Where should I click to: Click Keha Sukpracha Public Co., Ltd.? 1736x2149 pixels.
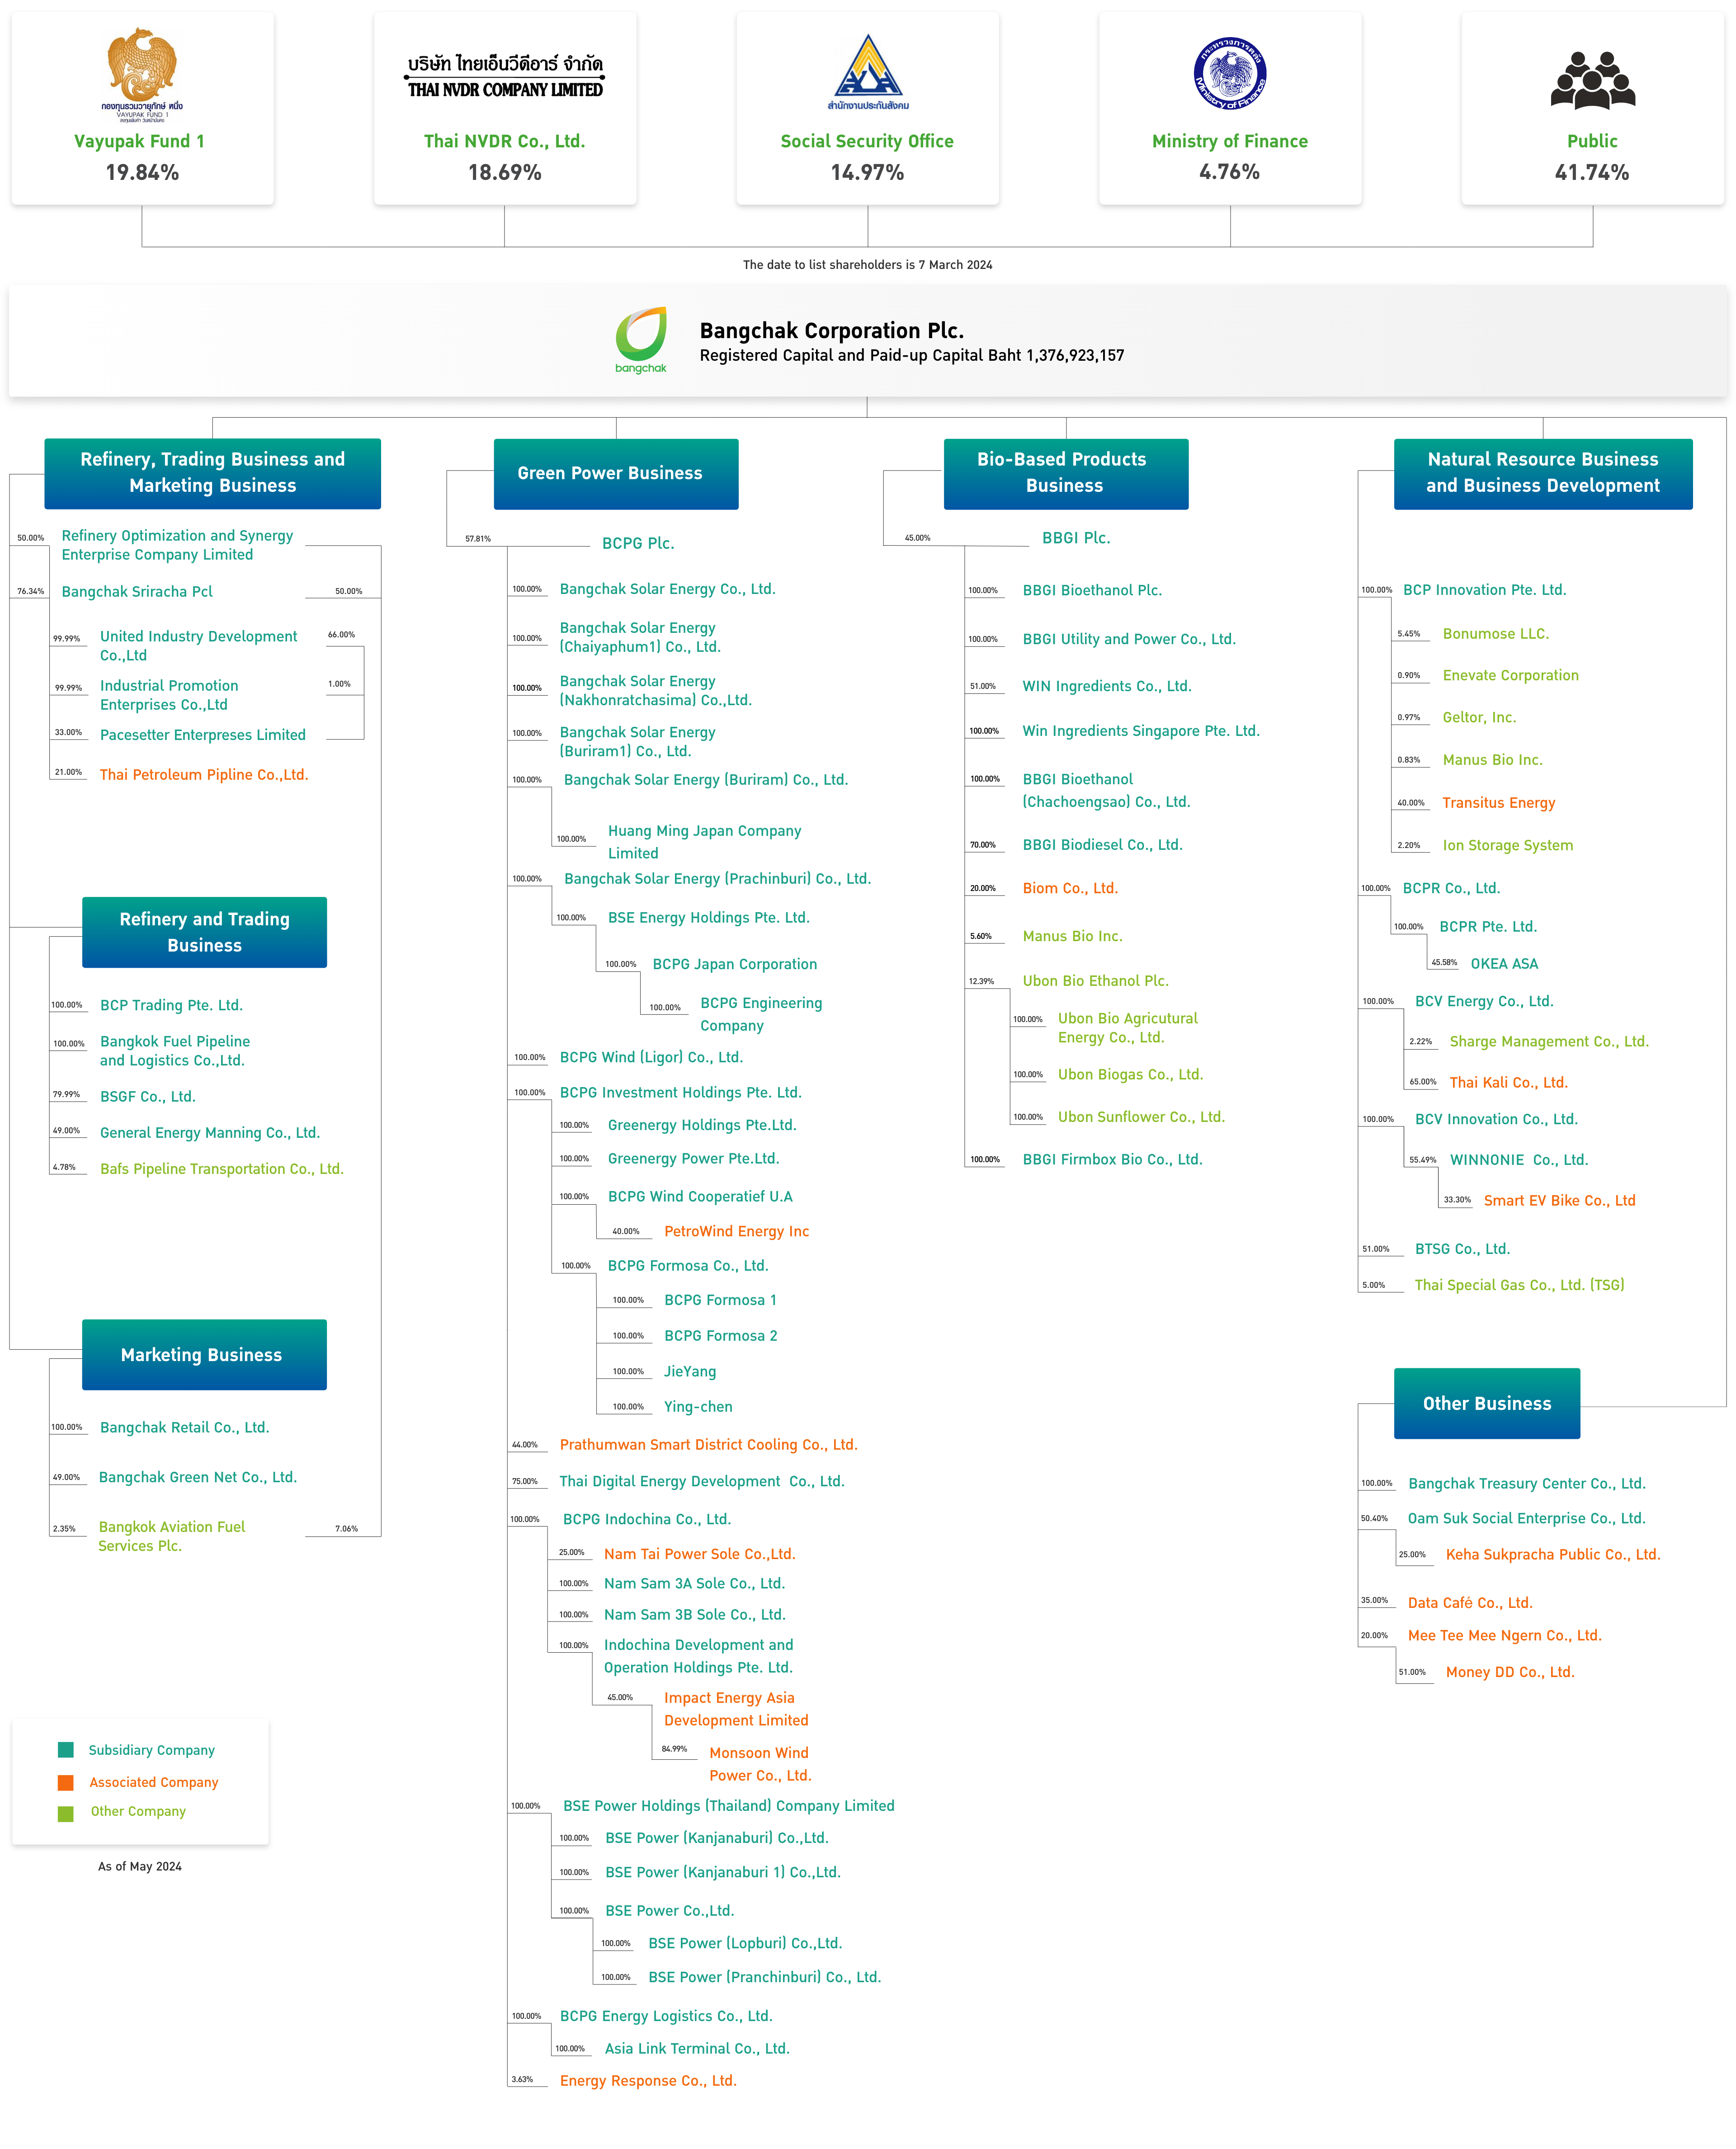click(1552, 1554)
